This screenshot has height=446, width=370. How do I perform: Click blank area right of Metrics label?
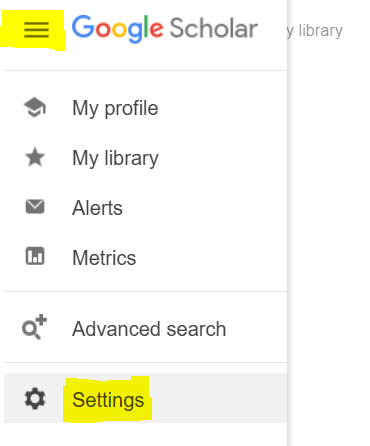(x=212, y=258)
